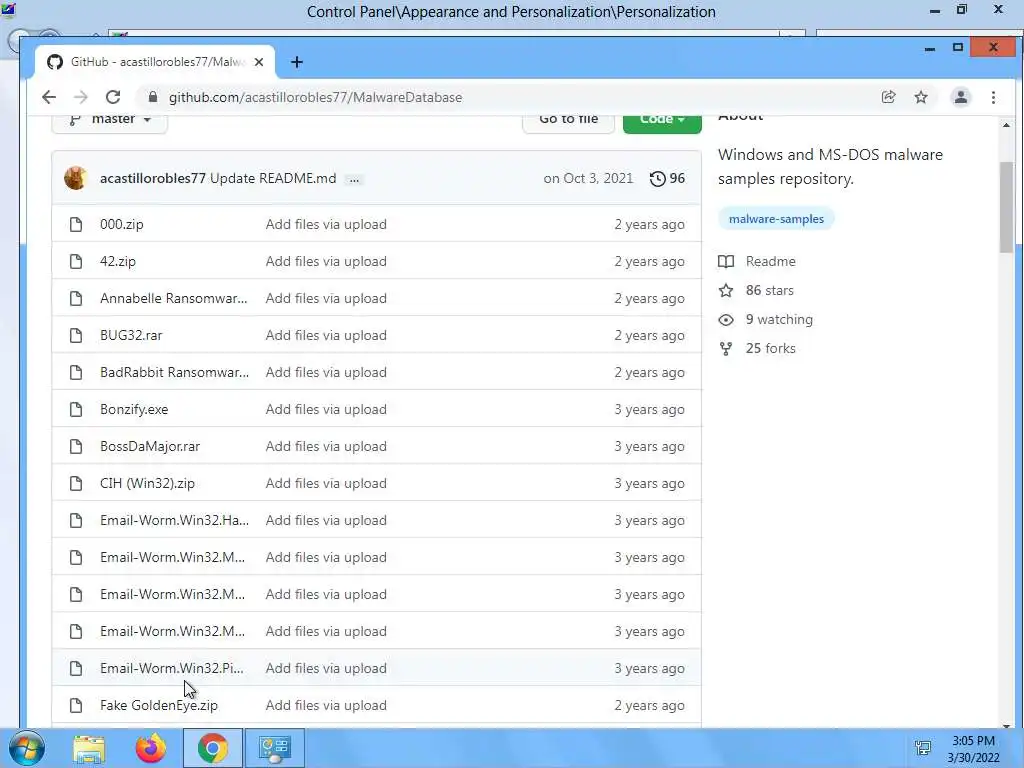
Task: Open the Email-Worm.Win32.Ha... file
Action: click(x=174, y=520)
